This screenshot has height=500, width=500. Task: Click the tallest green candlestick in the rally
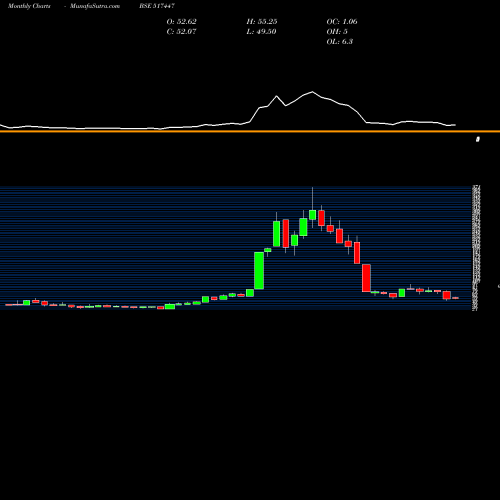click(259, 270)
